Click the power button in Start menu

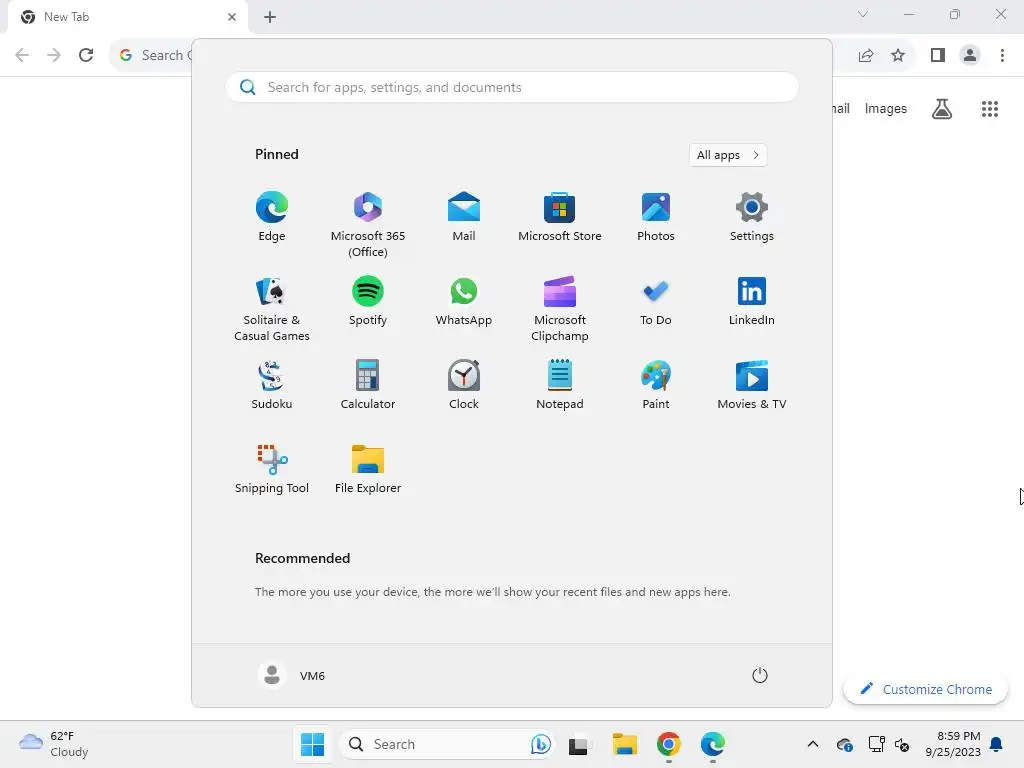pyautogui.click(x=760, y=675)
